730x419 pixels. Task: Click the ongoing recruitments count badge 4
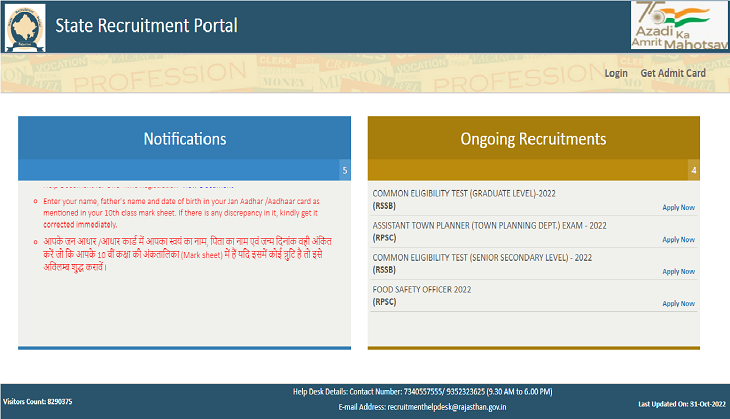(694, 170)
